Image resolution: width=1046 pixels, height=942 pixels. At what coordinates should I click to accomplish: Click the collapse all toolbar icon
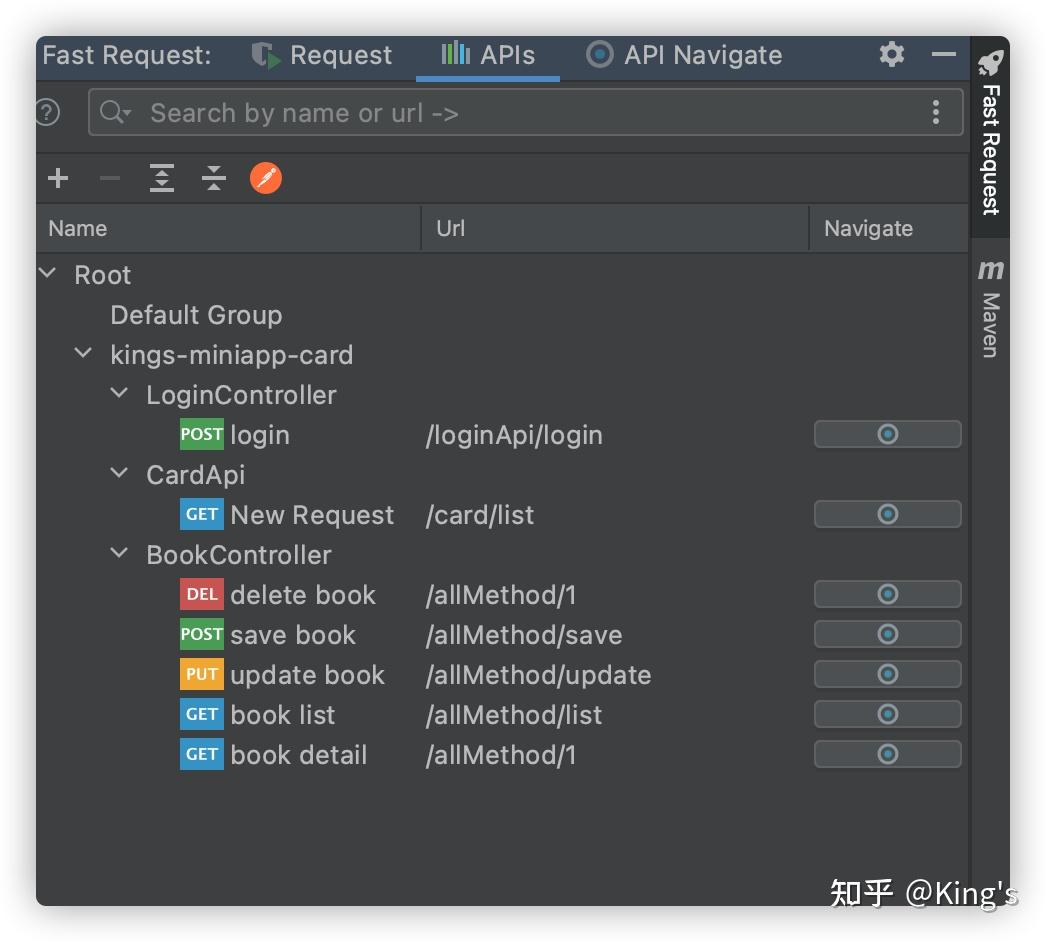213,178
